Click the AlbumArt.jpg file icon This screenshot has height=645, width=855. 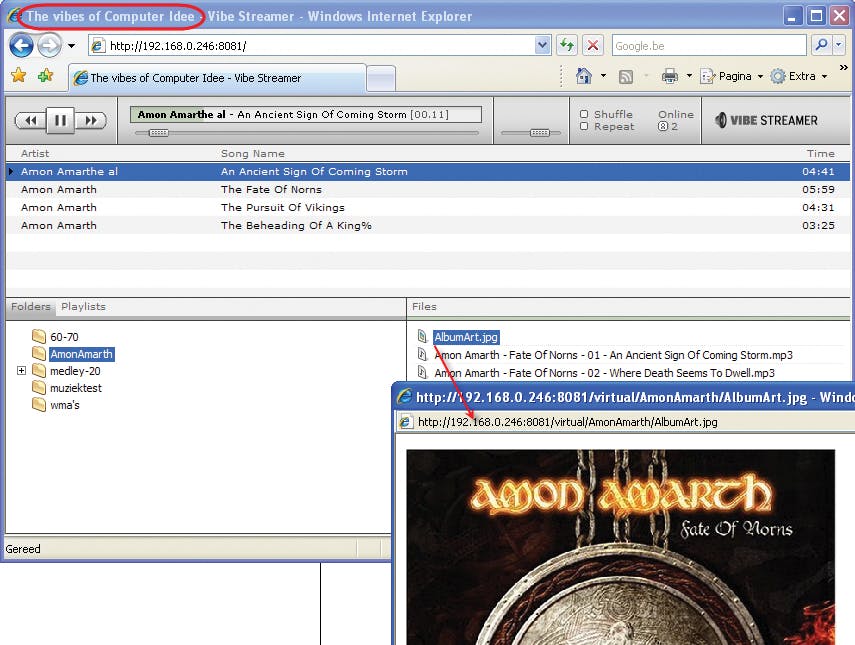(x=422, y=336)
